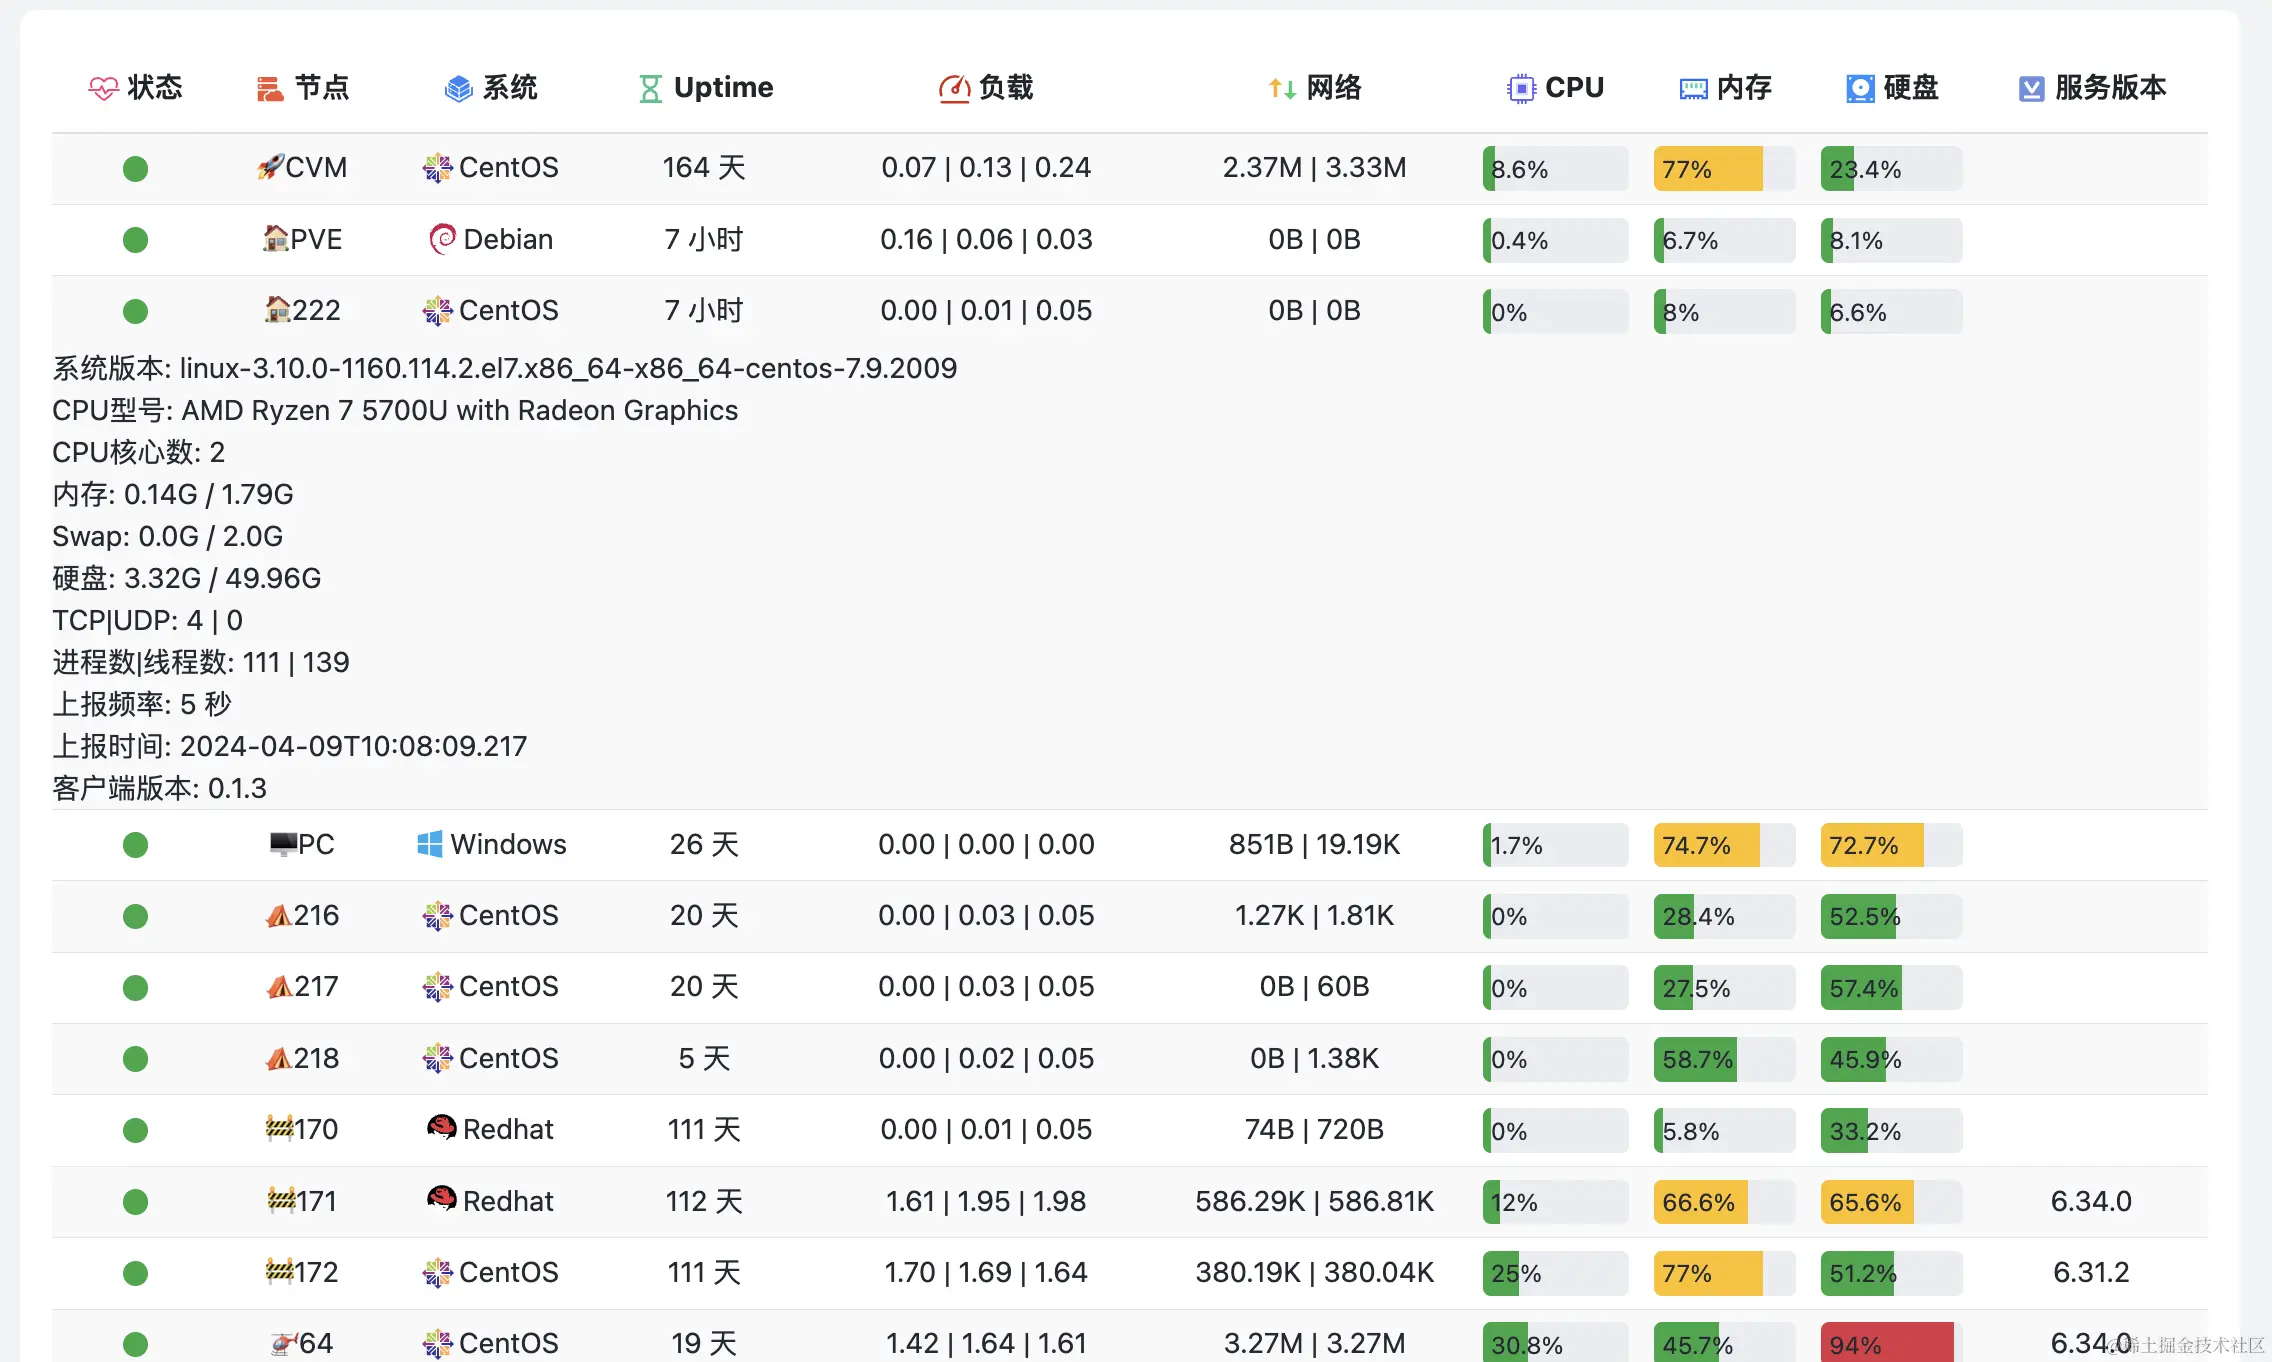Click the Debian logo in PVE row
This screenshot has height=1362, width=2272.
point(441,239)
